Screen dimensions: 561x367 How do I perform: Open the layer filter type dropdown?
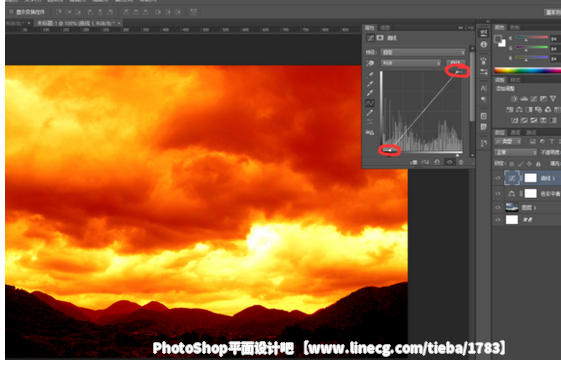coord(508,142)
